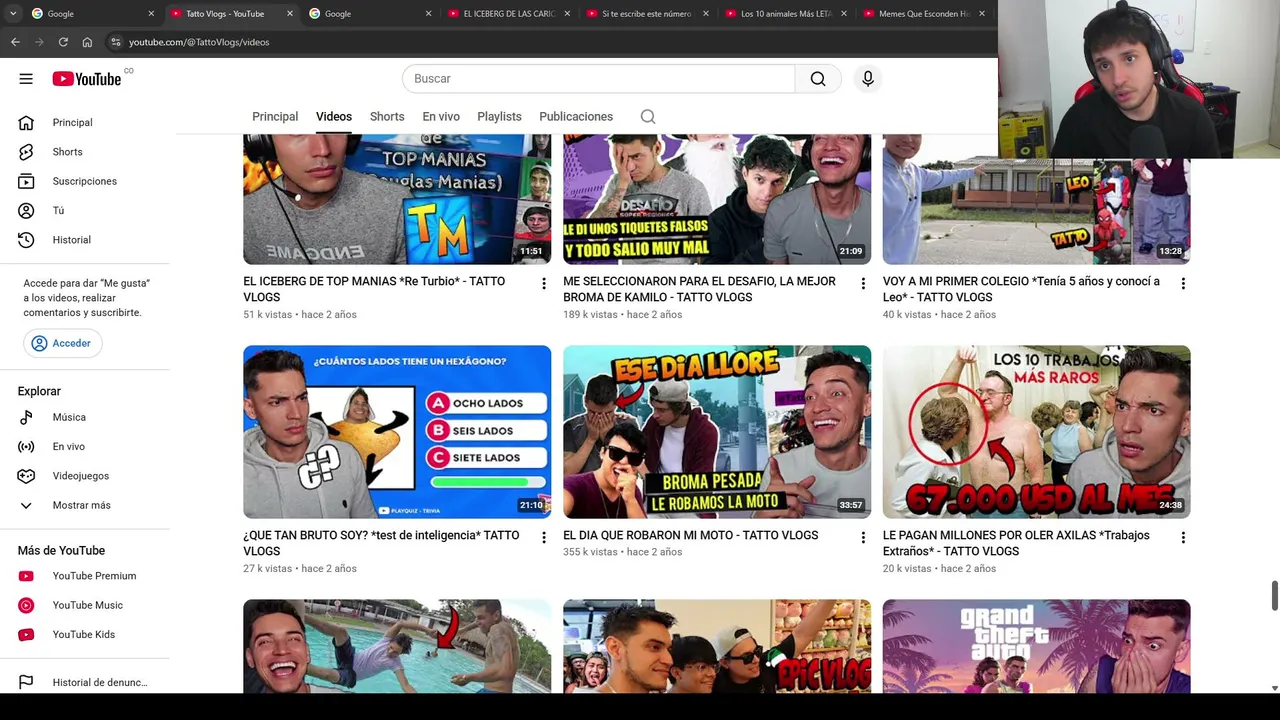Open options menu for VOY A MI PRIMER COLEGIO
The height and width of the screenshot is (720, 1280).
tap(1183, 284)
